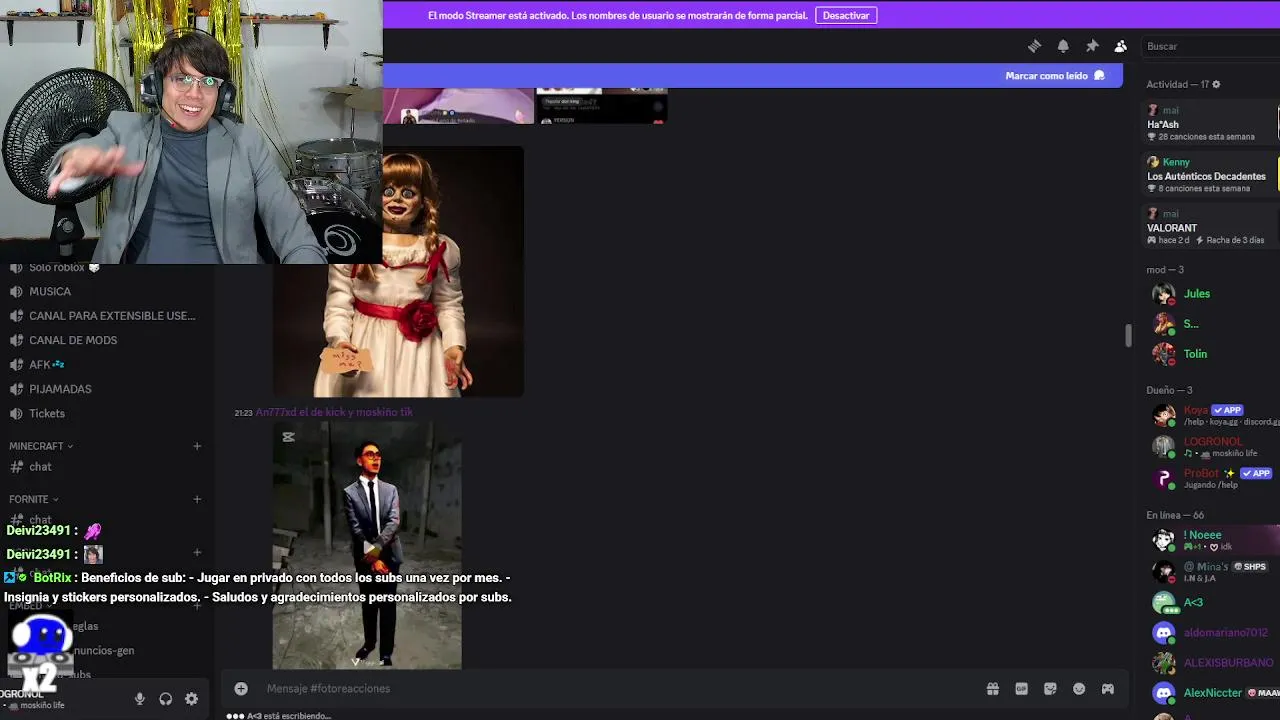Viewport: 1280px width, 720px height.
Task: Open notification settings bell icon
Action: [1063, 46]
